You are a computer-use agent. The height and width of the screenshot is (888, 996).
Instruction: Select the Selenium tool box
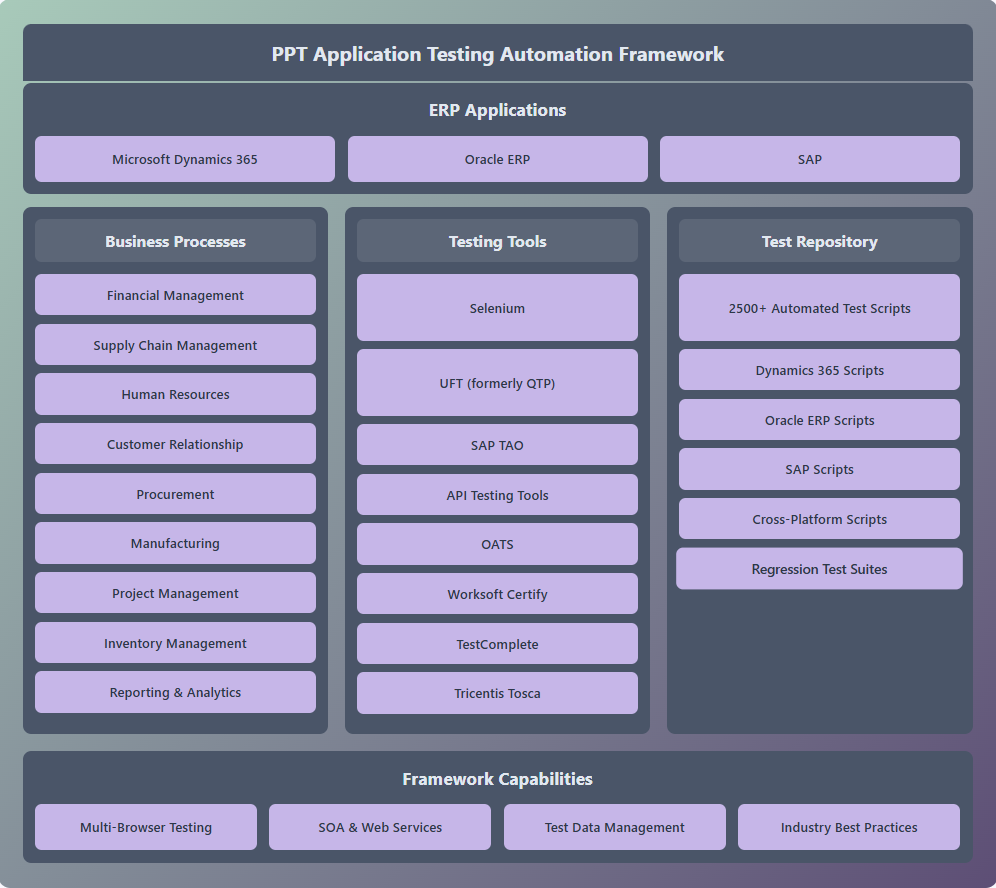tap(497, 307)
